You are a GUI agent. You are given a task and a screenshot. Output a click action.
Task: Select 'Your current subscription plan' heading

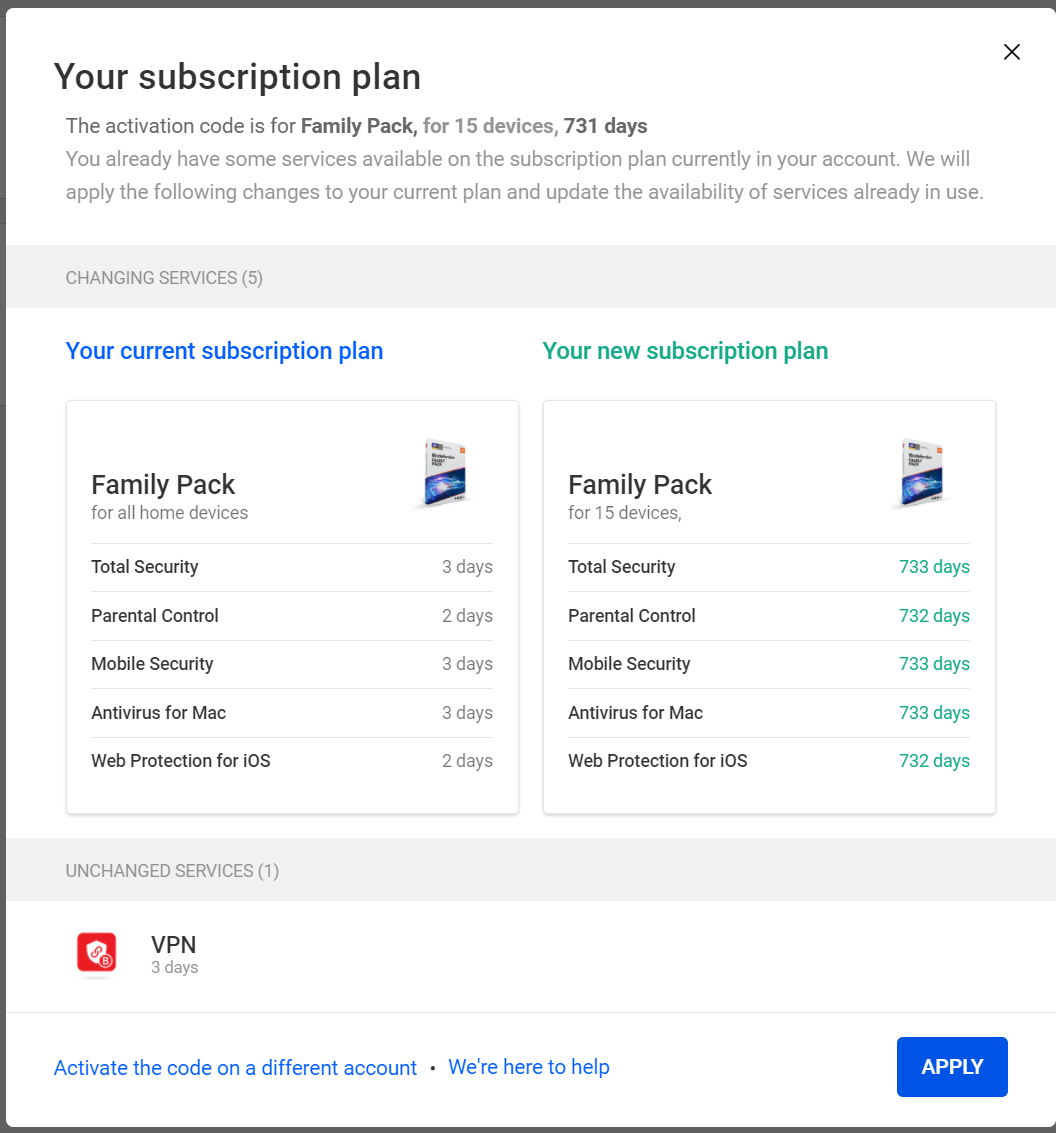coord(224,351)
